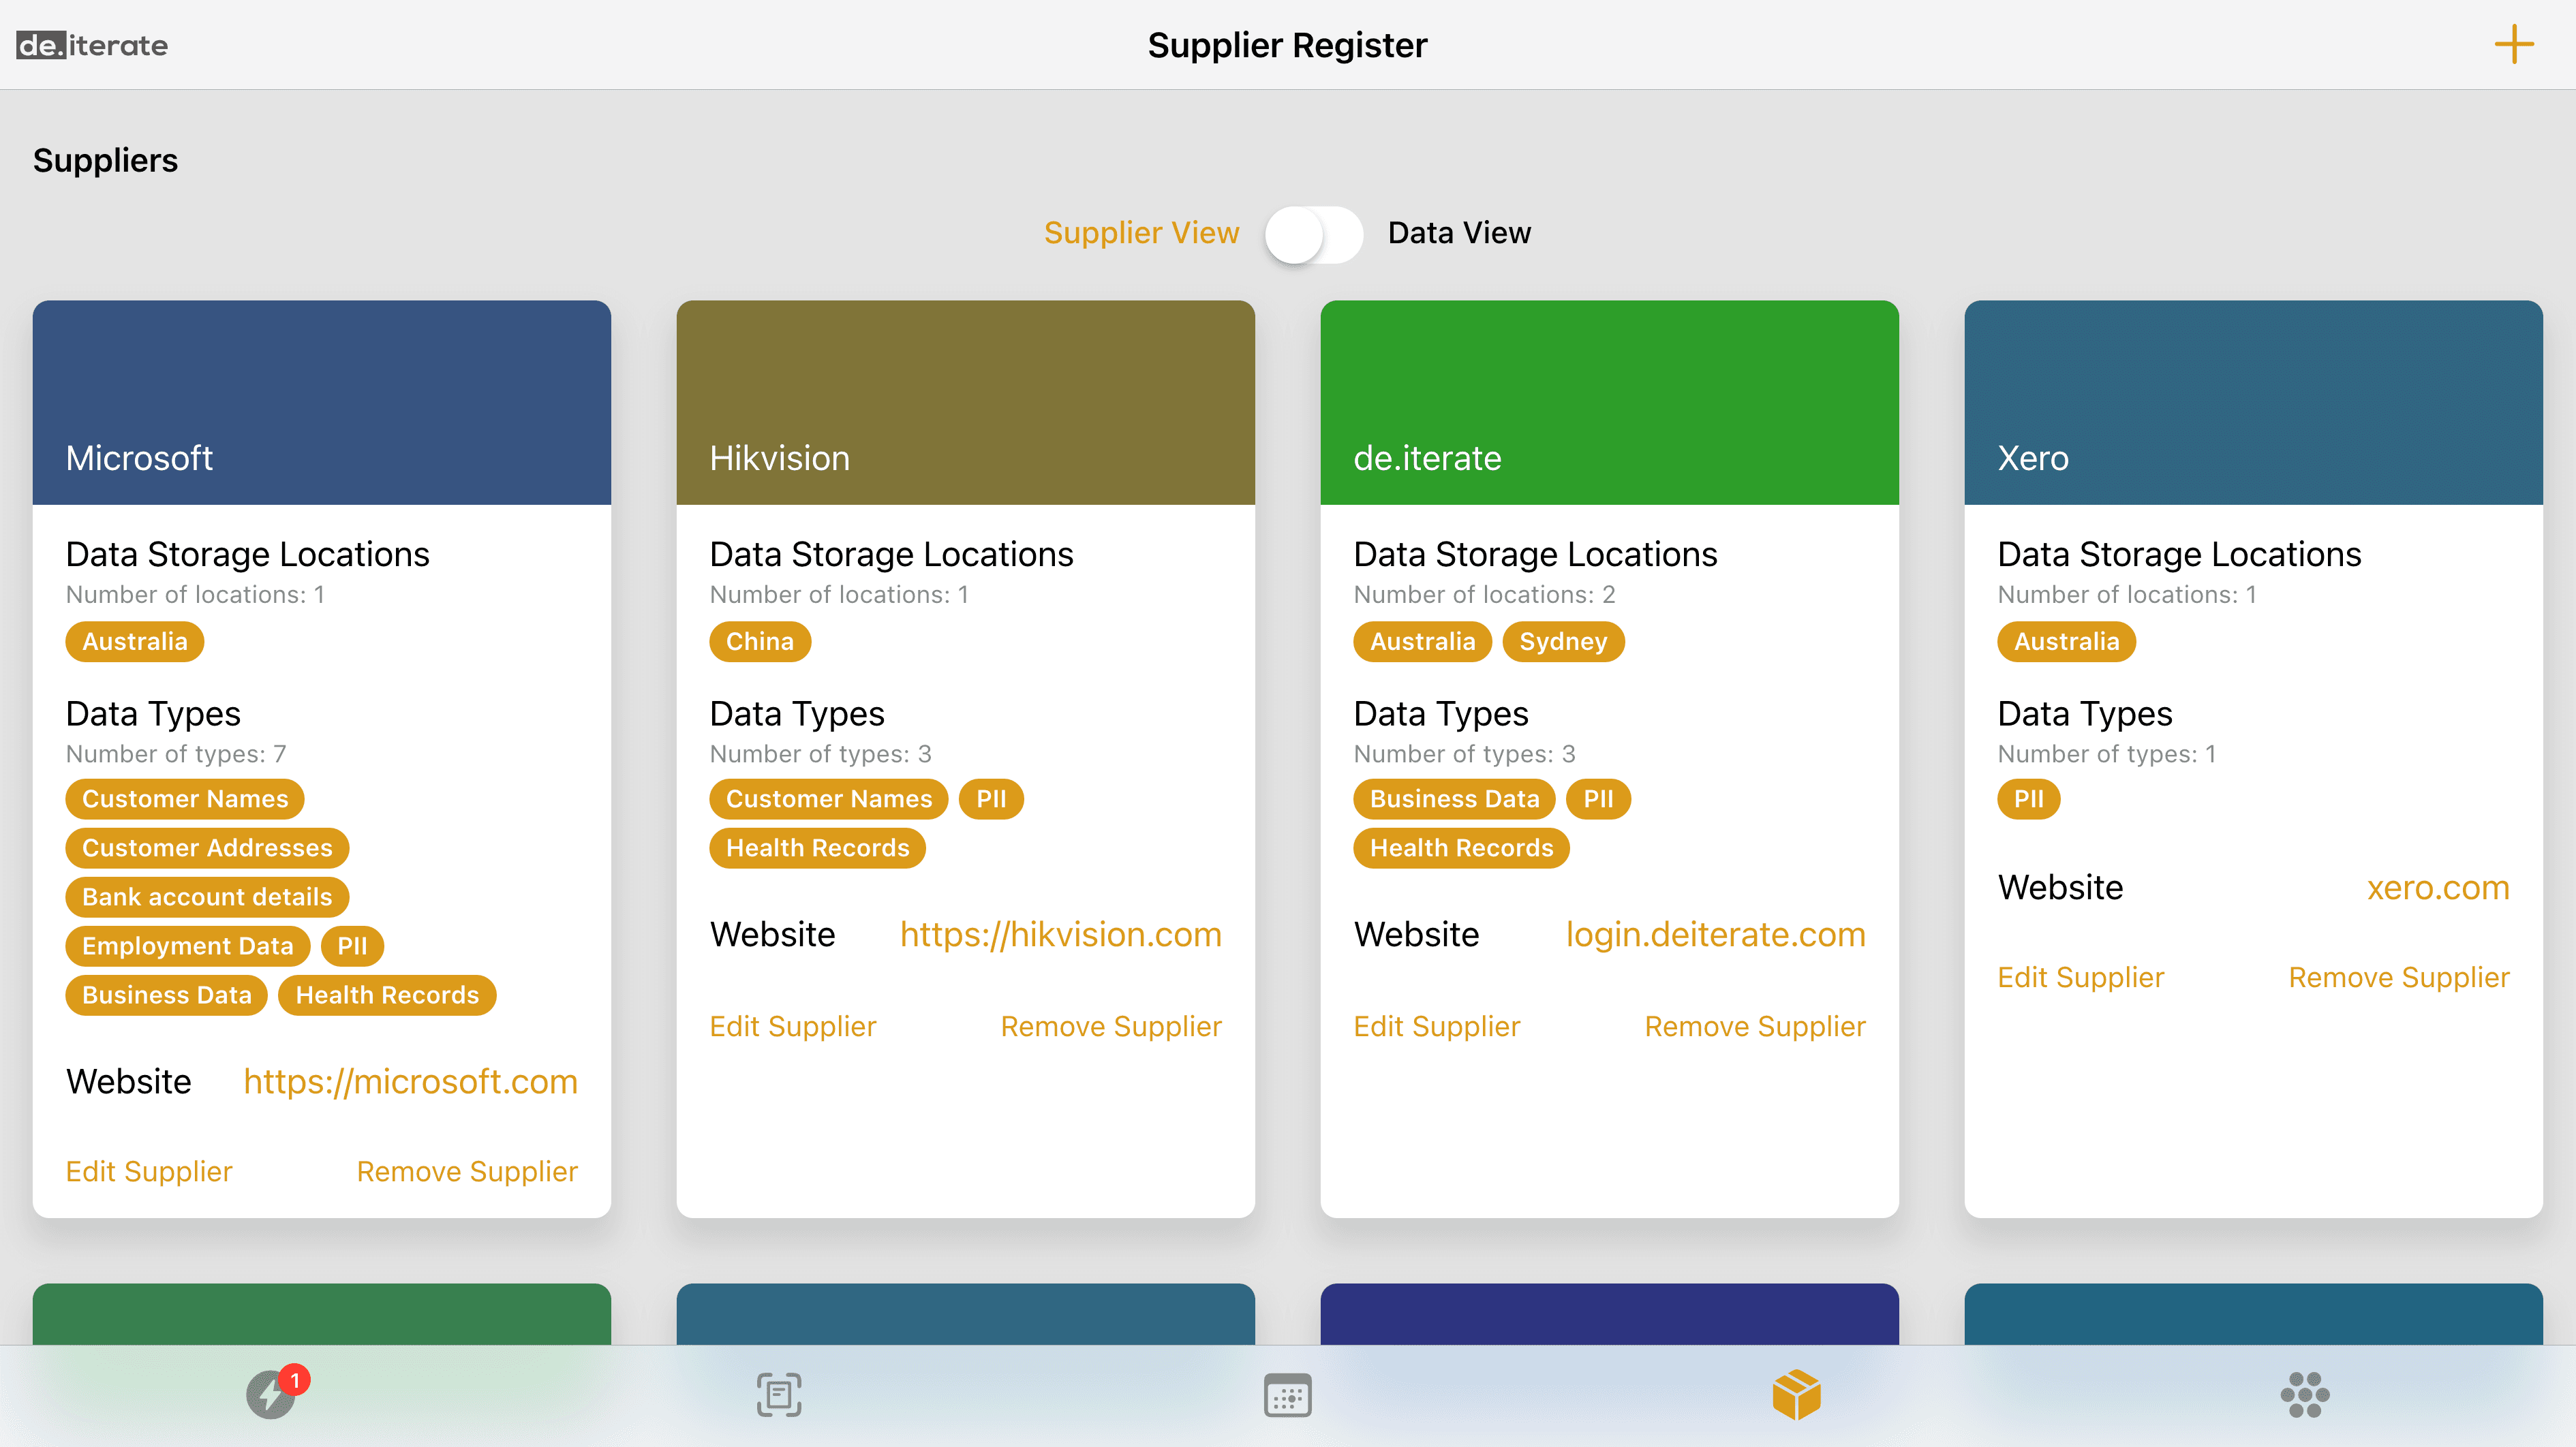Viewport: 2576px width, 1447px height.
Task: Click the xero.com website link
Action: 2437,887
